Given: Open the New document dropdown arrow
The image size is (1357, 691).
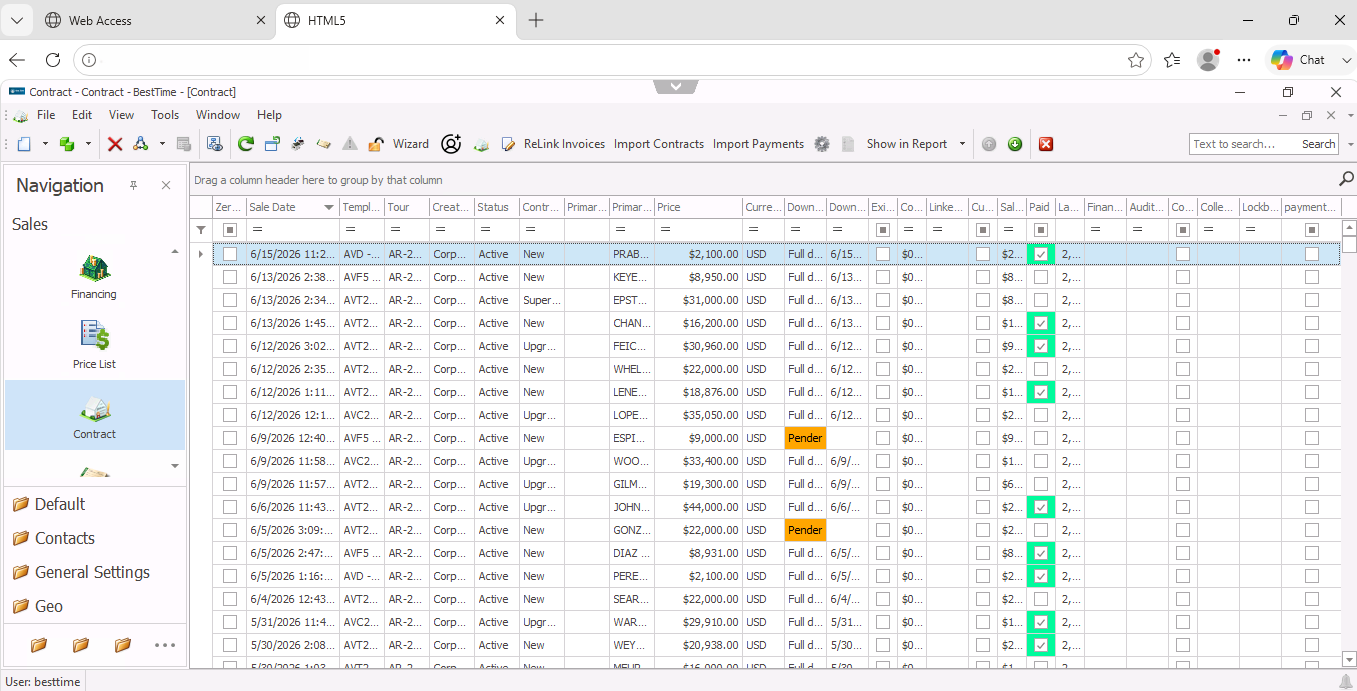Looking at the screenshot, I should click(44, 144).
